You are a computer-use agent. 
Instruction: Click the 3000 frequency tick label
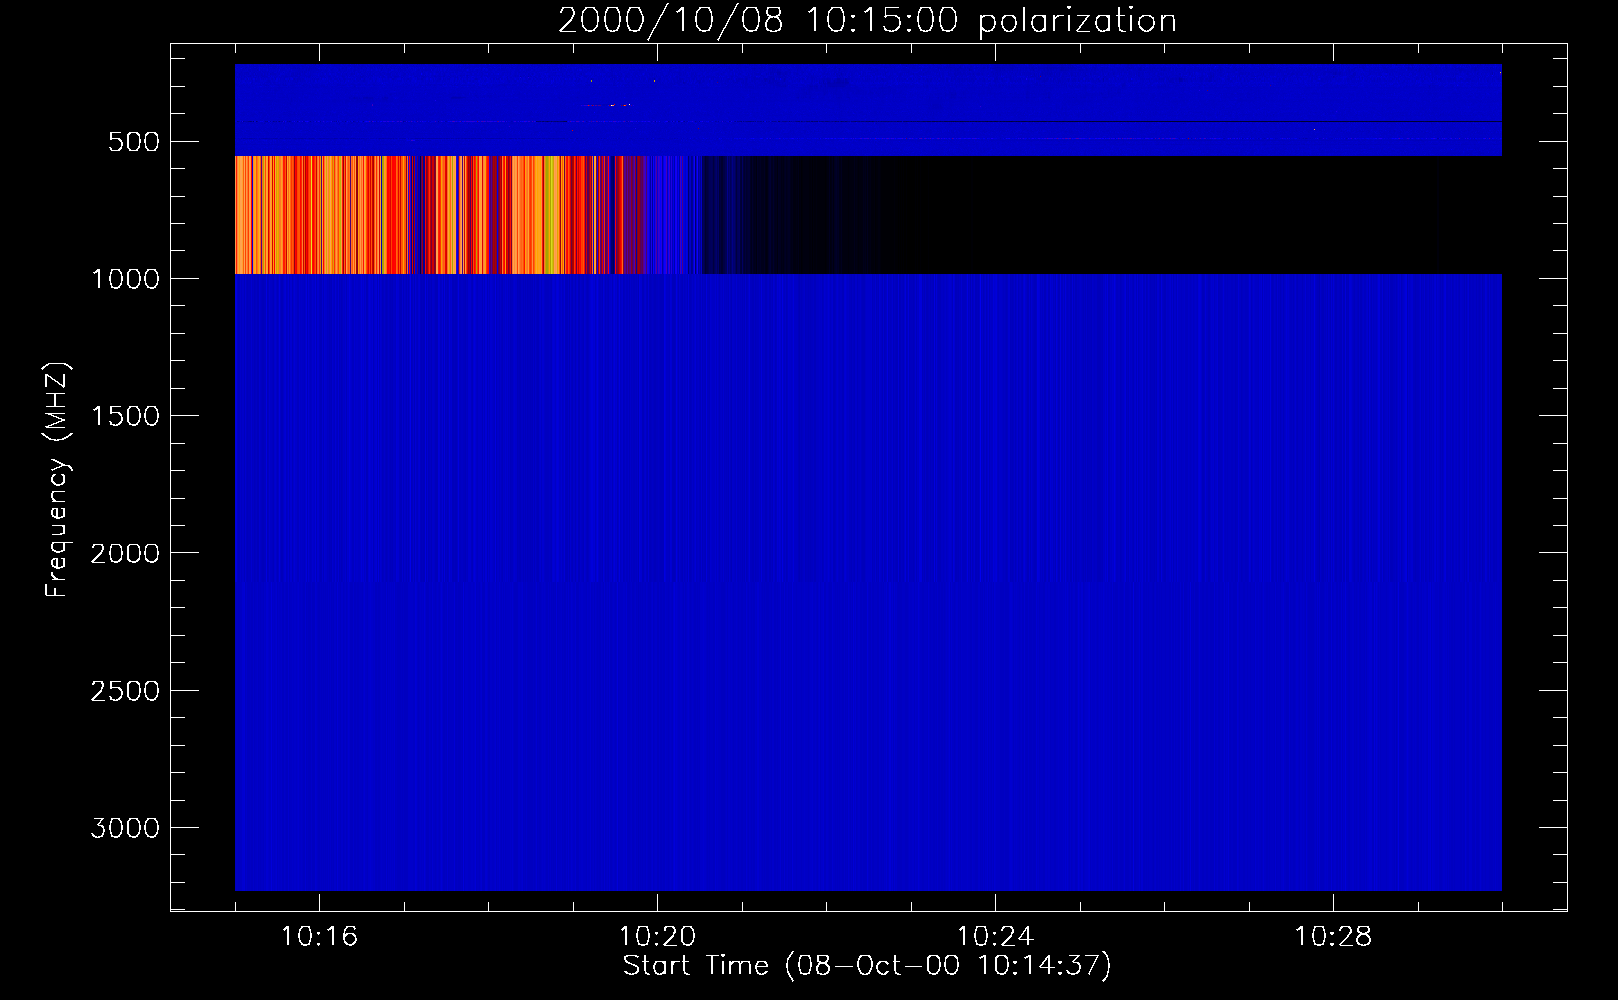pos(126,828)
